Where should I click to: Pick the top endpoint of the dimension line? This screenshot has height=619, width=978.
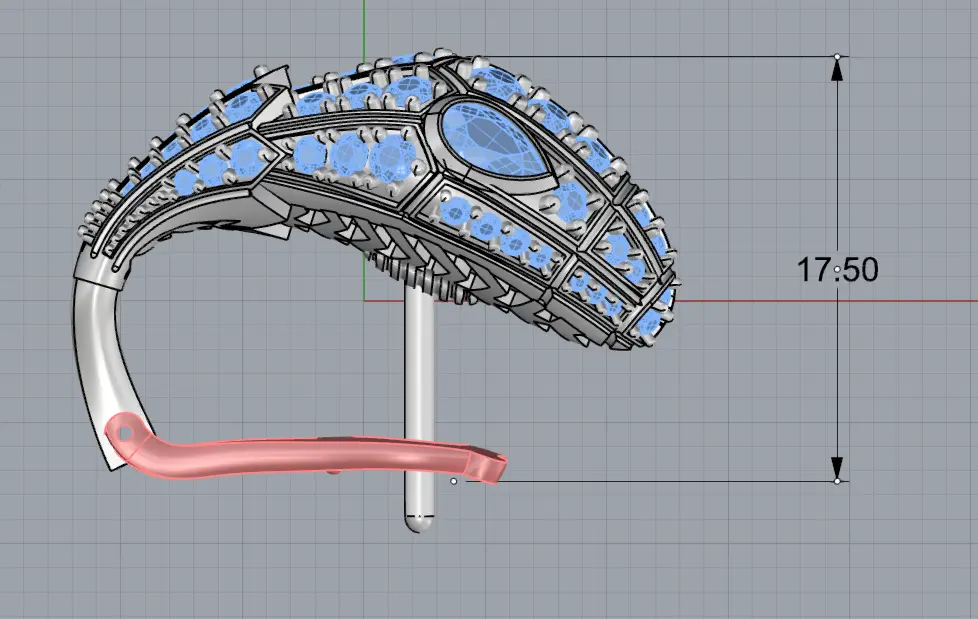837,56
